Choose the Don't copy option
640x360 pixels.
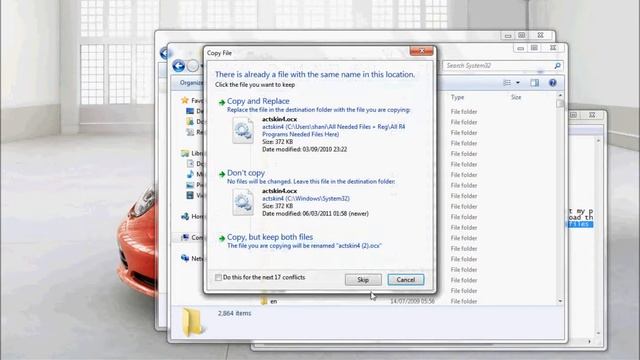(246, 173)
